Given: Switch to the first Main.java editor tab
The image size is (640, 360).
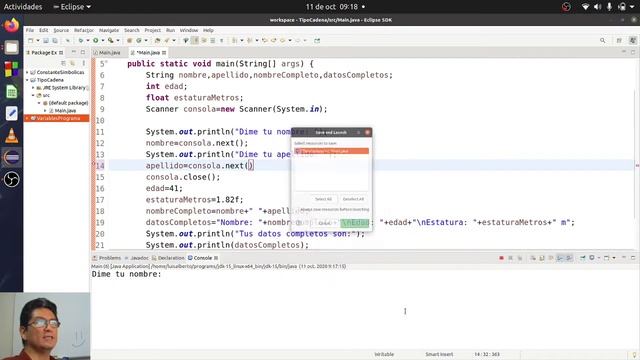Looking at the screenshot, I should 107,53.
